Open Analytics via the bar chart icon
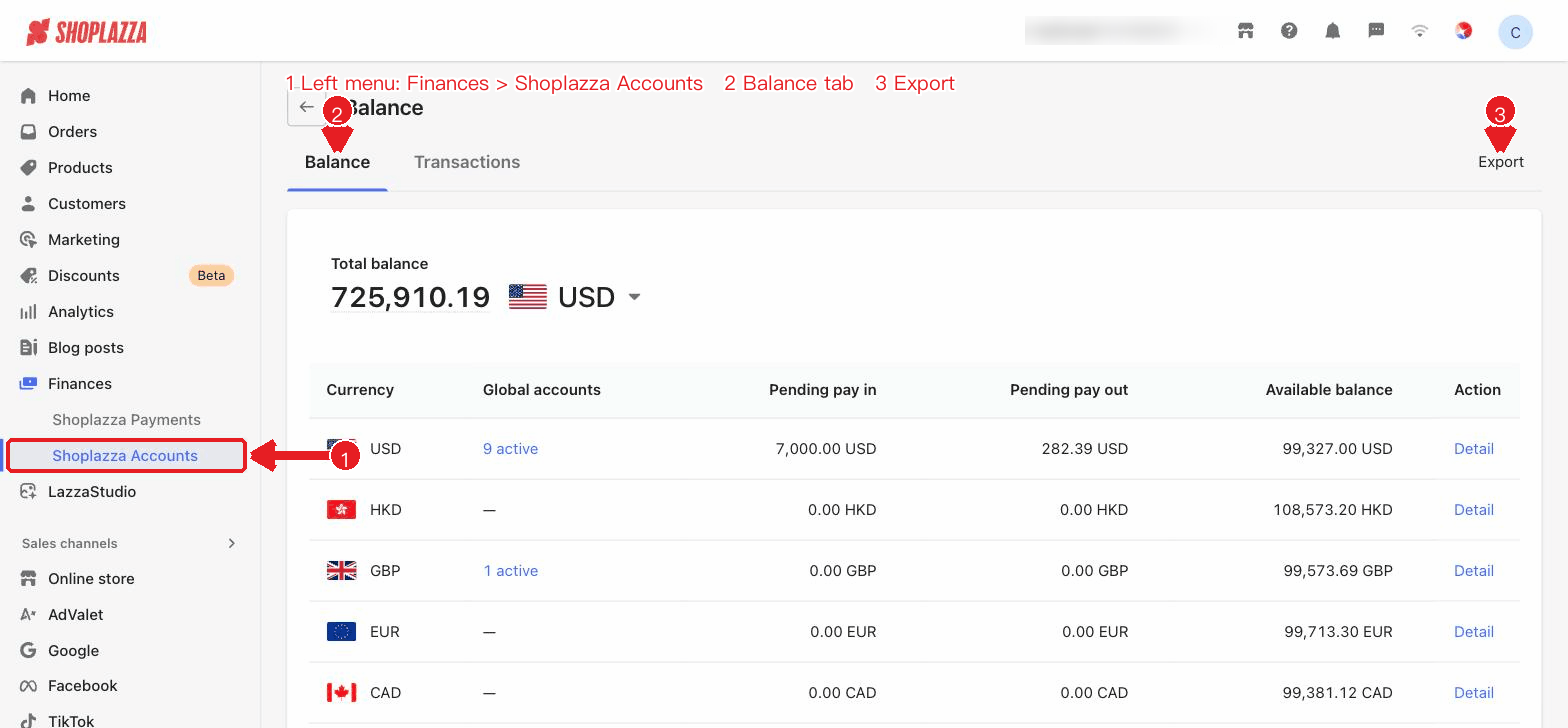The image size is (1568, 728). point(28,312)
